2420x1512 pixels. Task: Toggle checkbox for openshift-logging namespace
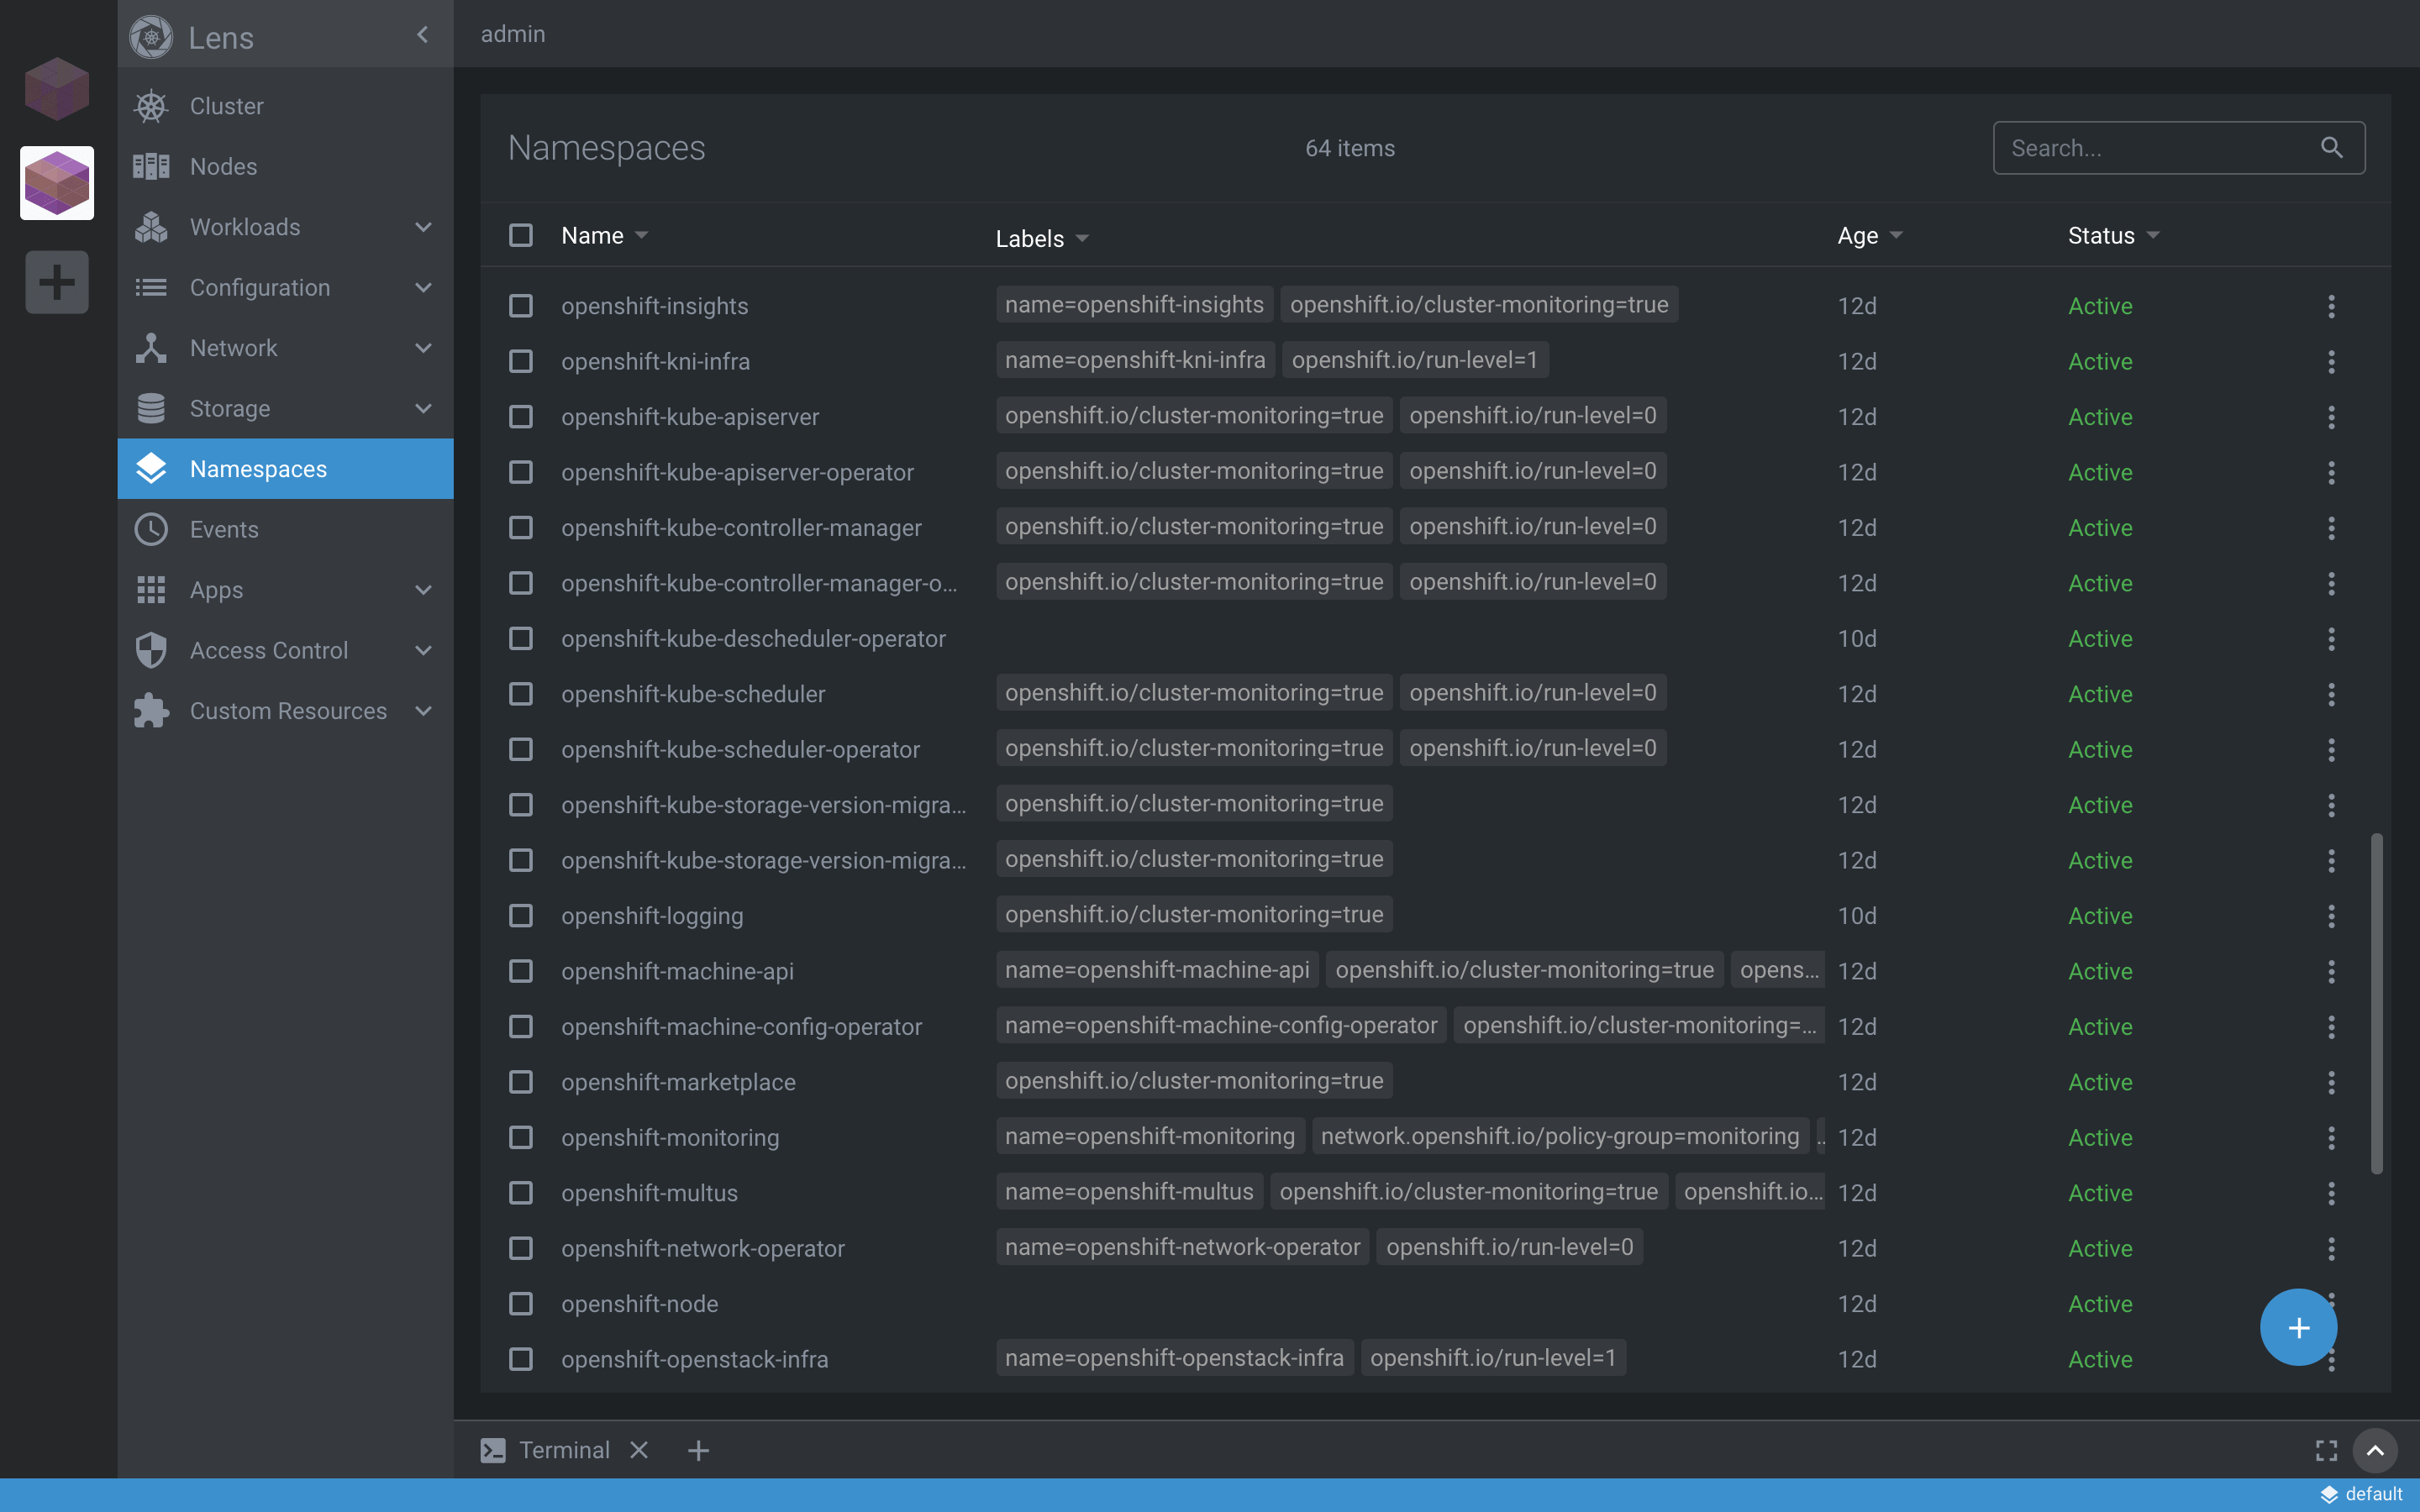tap(519, 915)
